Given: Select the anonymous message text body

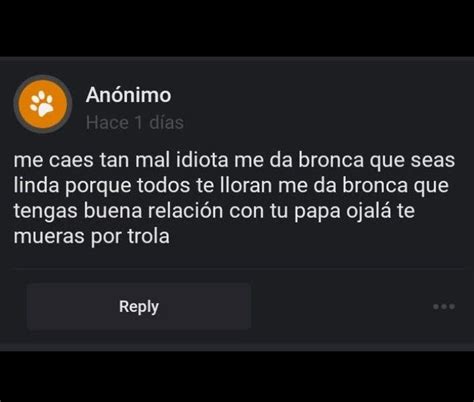Looking at the screenshot, I should pyautogui.click(x=234, y=198).
